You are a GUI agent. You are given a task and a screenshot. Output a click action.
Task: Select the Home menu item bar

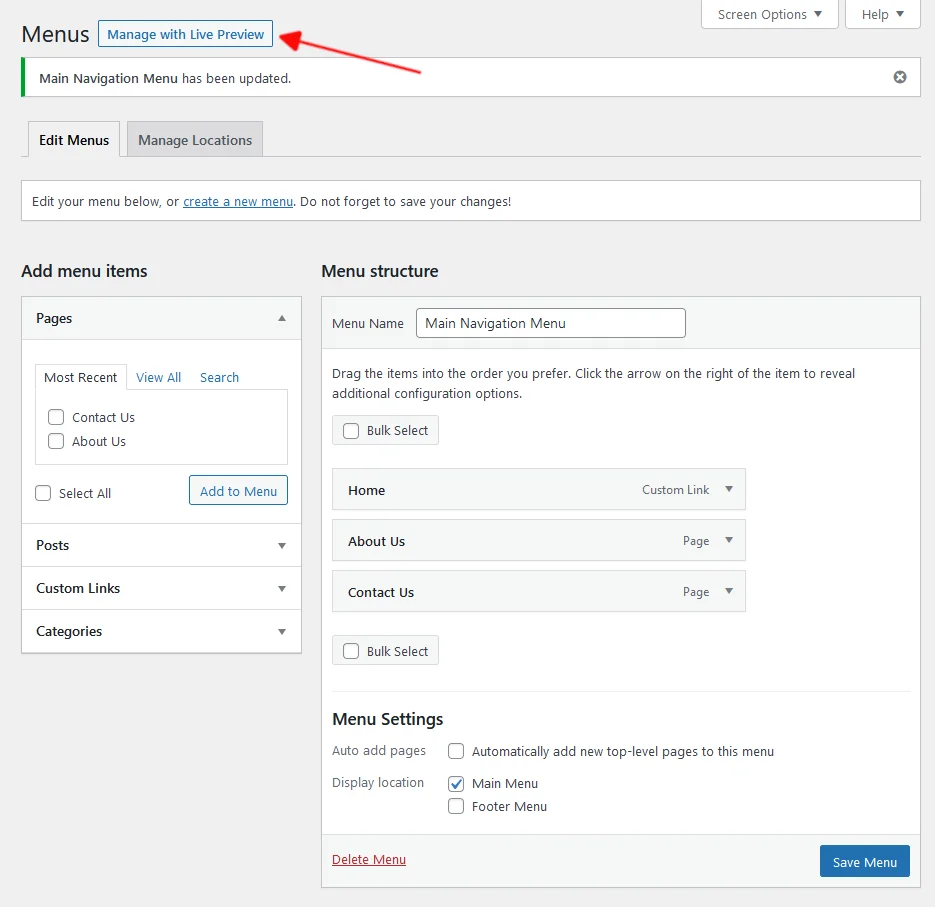click(539, 490)
